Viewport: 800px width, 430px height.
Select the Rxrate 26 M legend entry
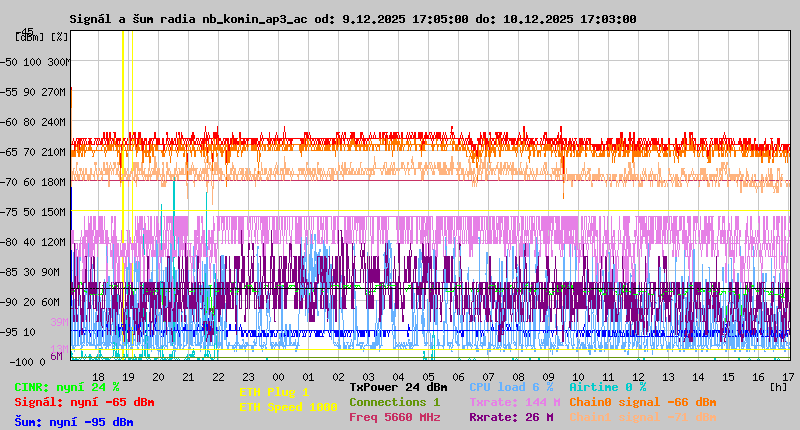[x=511, y=417]
